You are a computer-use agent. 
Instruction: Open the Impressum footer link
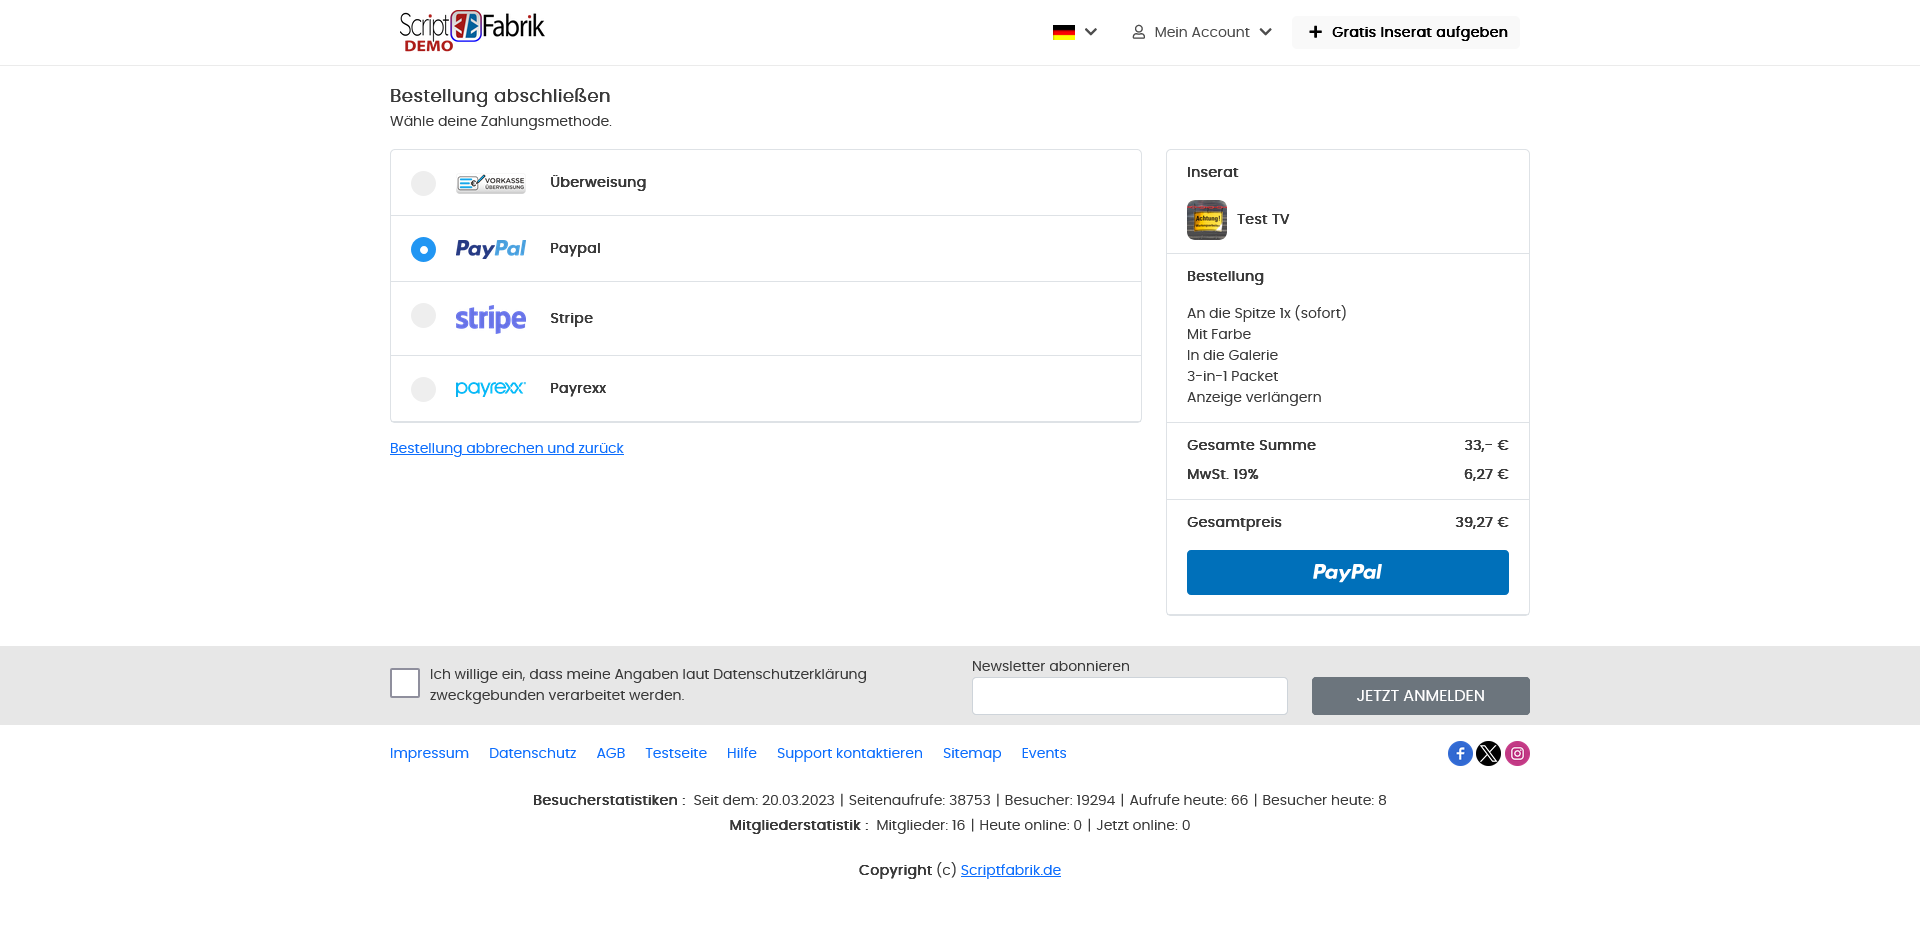point(429,753)
